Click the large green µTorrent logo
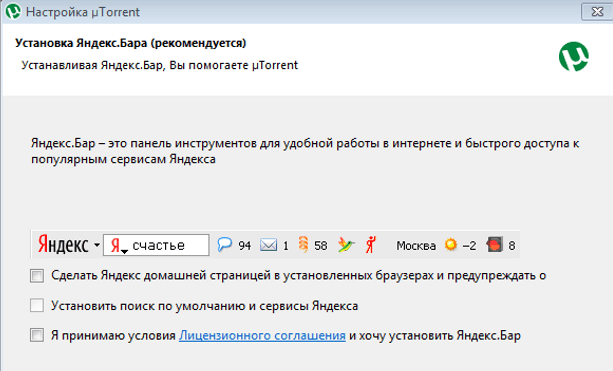The height and width of the screenshot is (371, 613). click(574, 57)
